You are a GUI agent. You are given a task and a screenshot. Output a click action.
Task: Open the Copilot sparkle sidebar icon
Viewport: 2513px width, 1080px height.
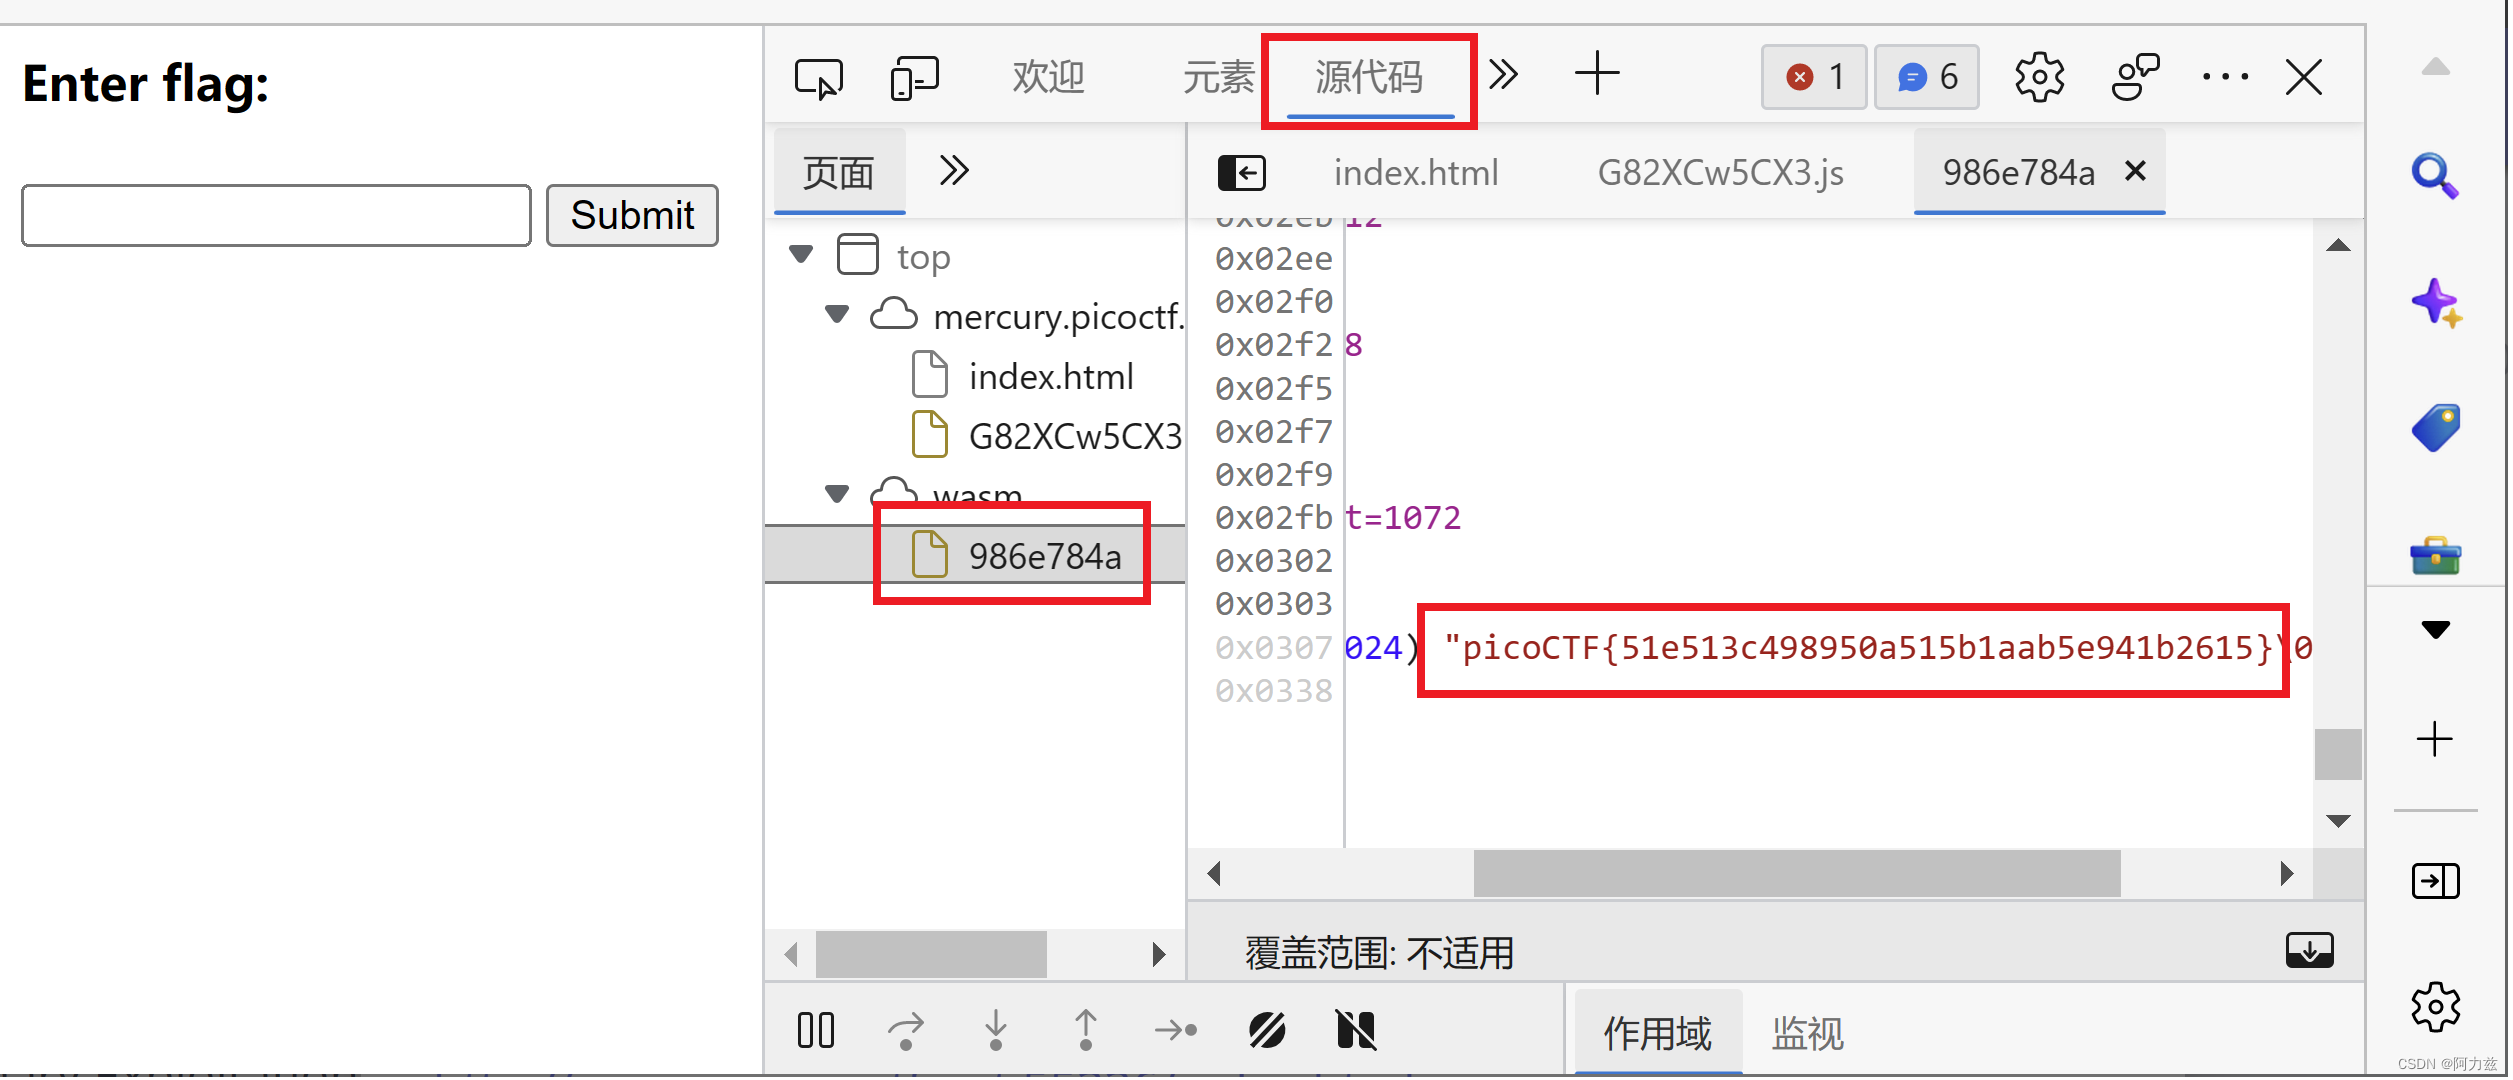click(x=2434, y=302)
